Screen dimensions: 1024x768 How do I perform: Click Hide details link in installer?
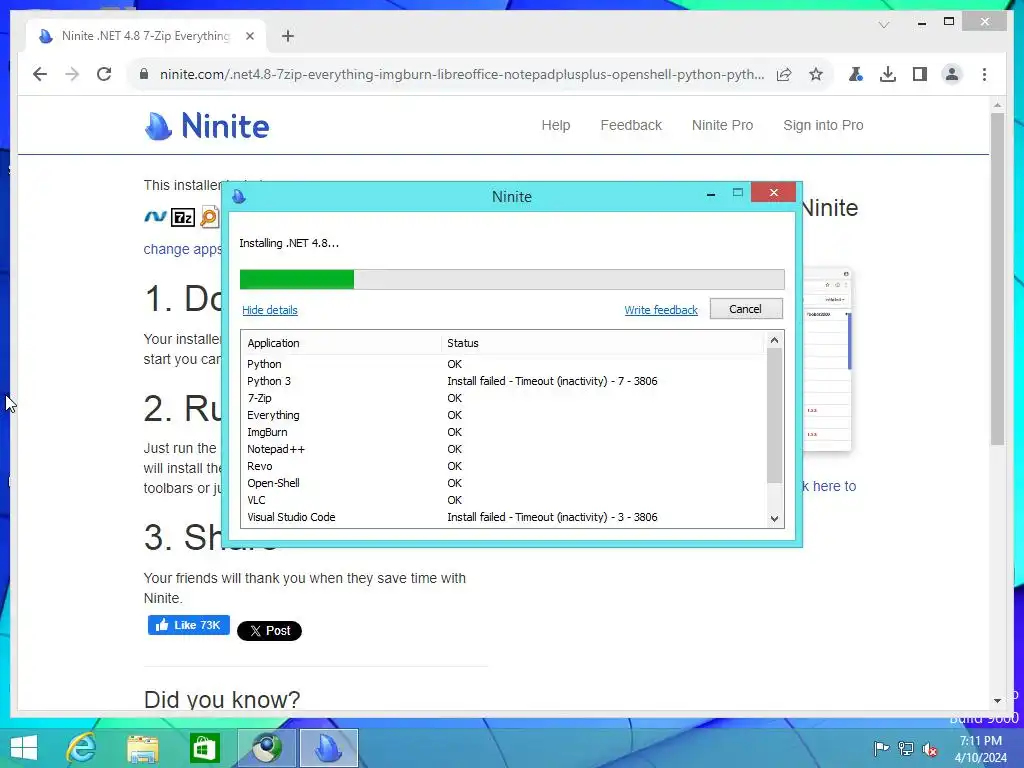[x=270, y=310]
